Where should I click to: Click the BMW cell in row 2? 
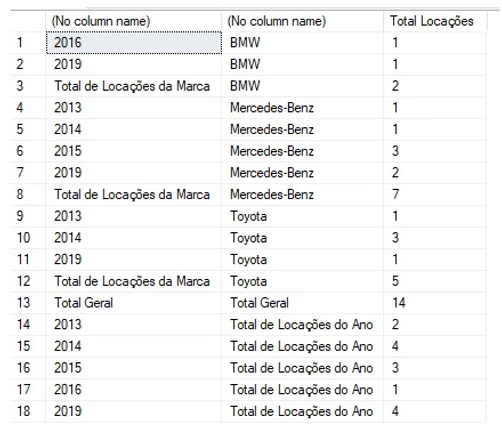coord(302,64)
